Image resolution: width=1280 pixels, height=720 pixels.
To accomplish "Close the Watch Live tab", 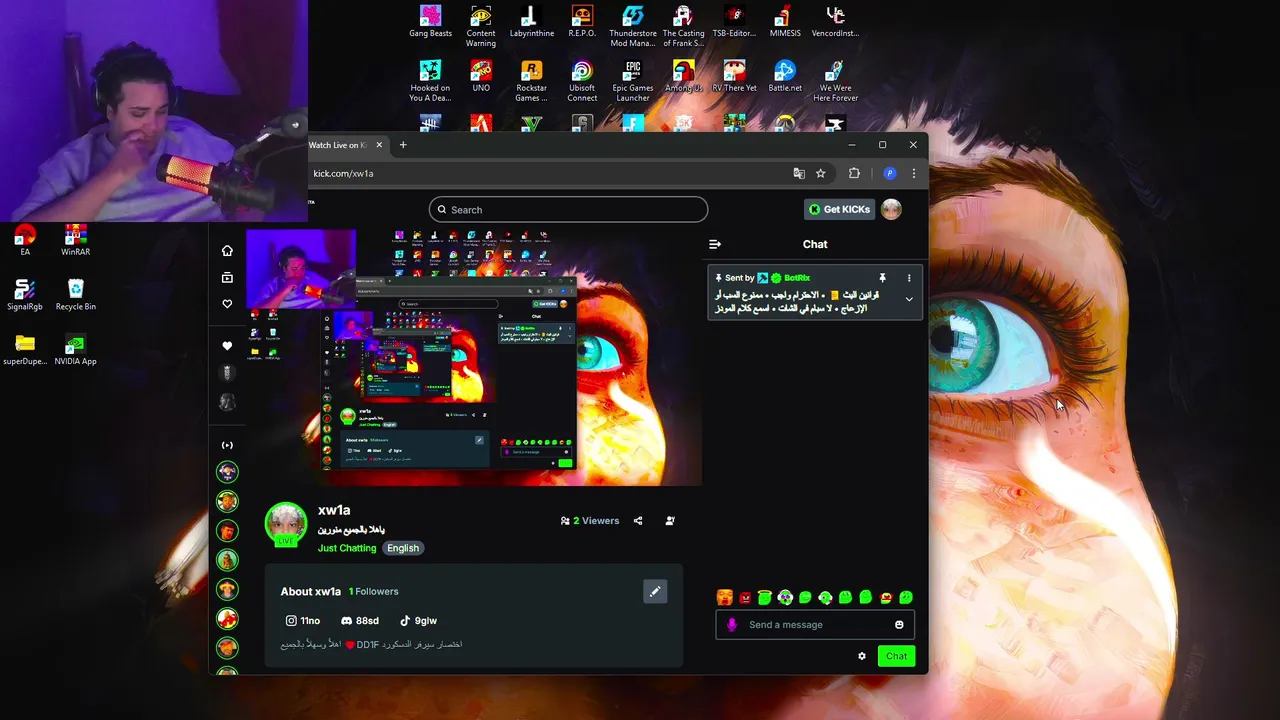I will coord(379,145).
